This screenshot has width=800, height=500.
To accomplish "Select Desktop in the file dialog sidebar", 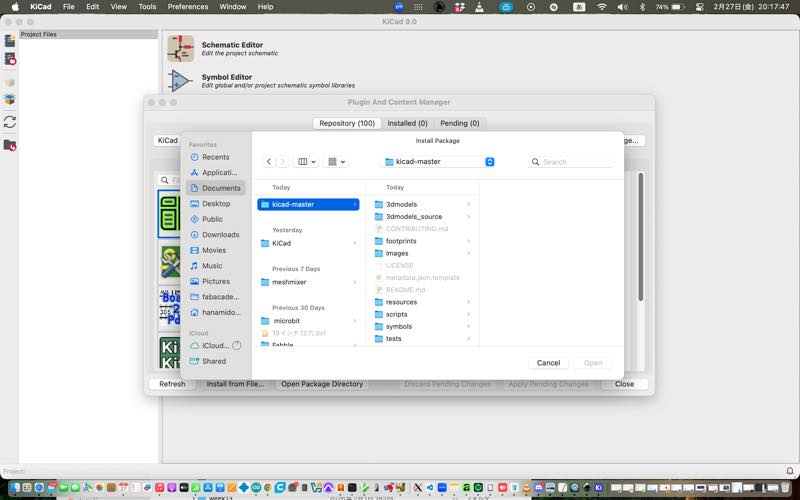I will click(x=215, y=204).
